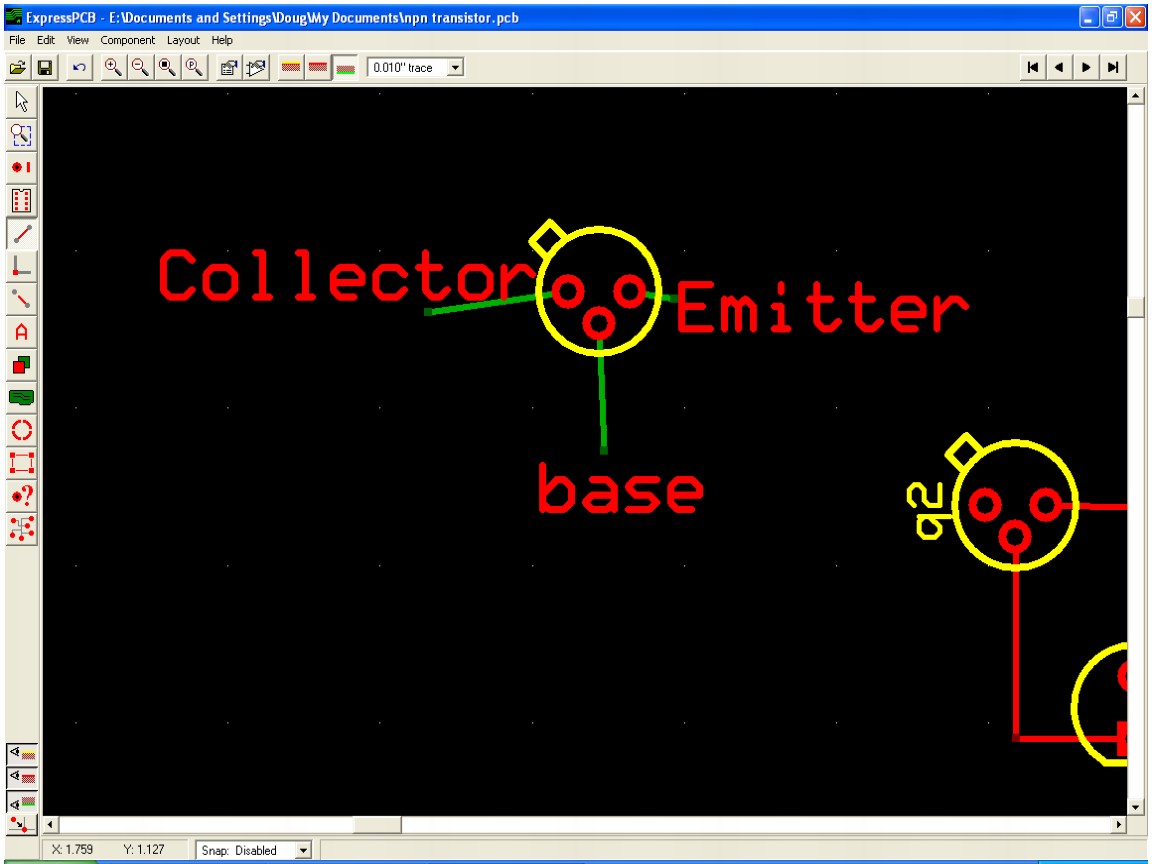Select the Insert corner in trace tool
Image resolution: width=1152 pixels, height=864 pixels.
[22, 266]
